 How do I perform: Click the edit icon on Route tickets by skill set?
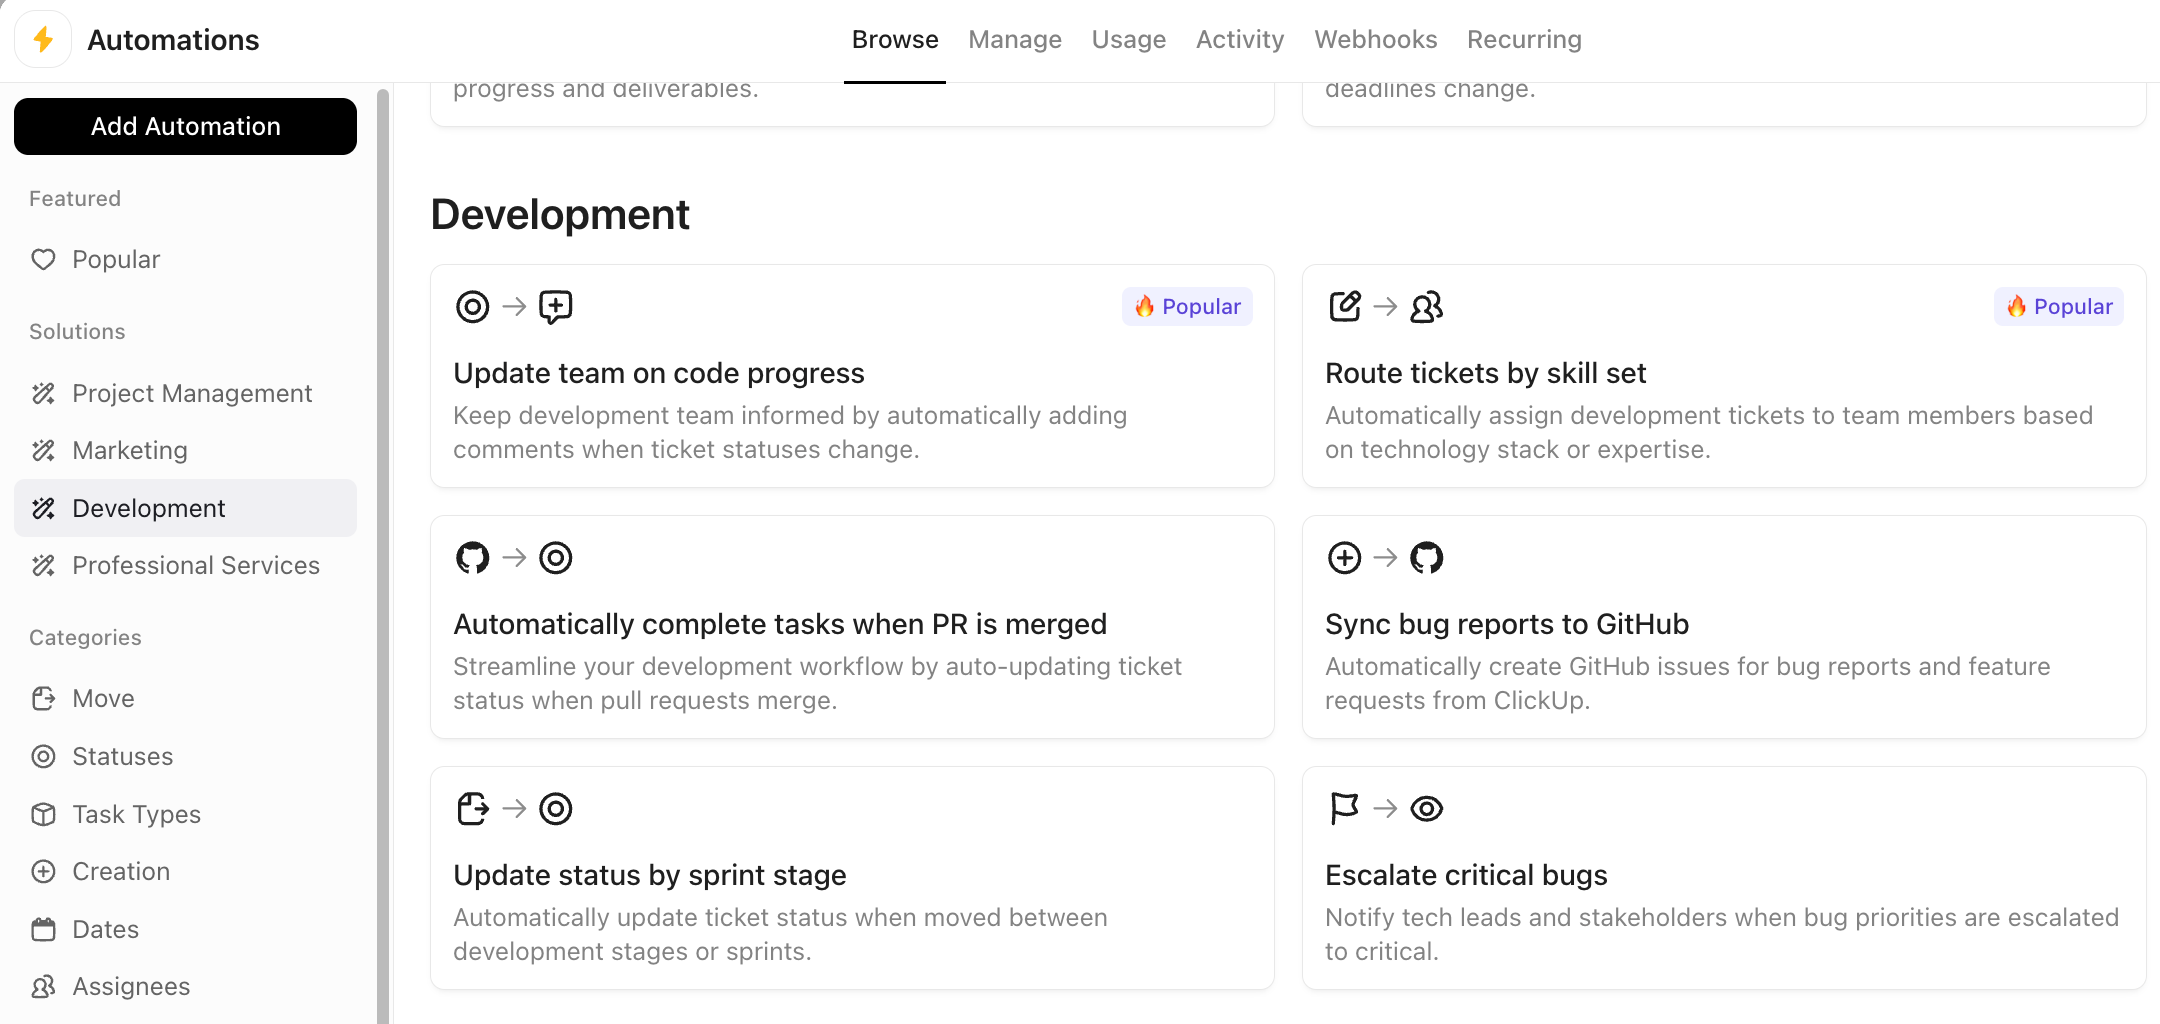[x=1344, y=306]
